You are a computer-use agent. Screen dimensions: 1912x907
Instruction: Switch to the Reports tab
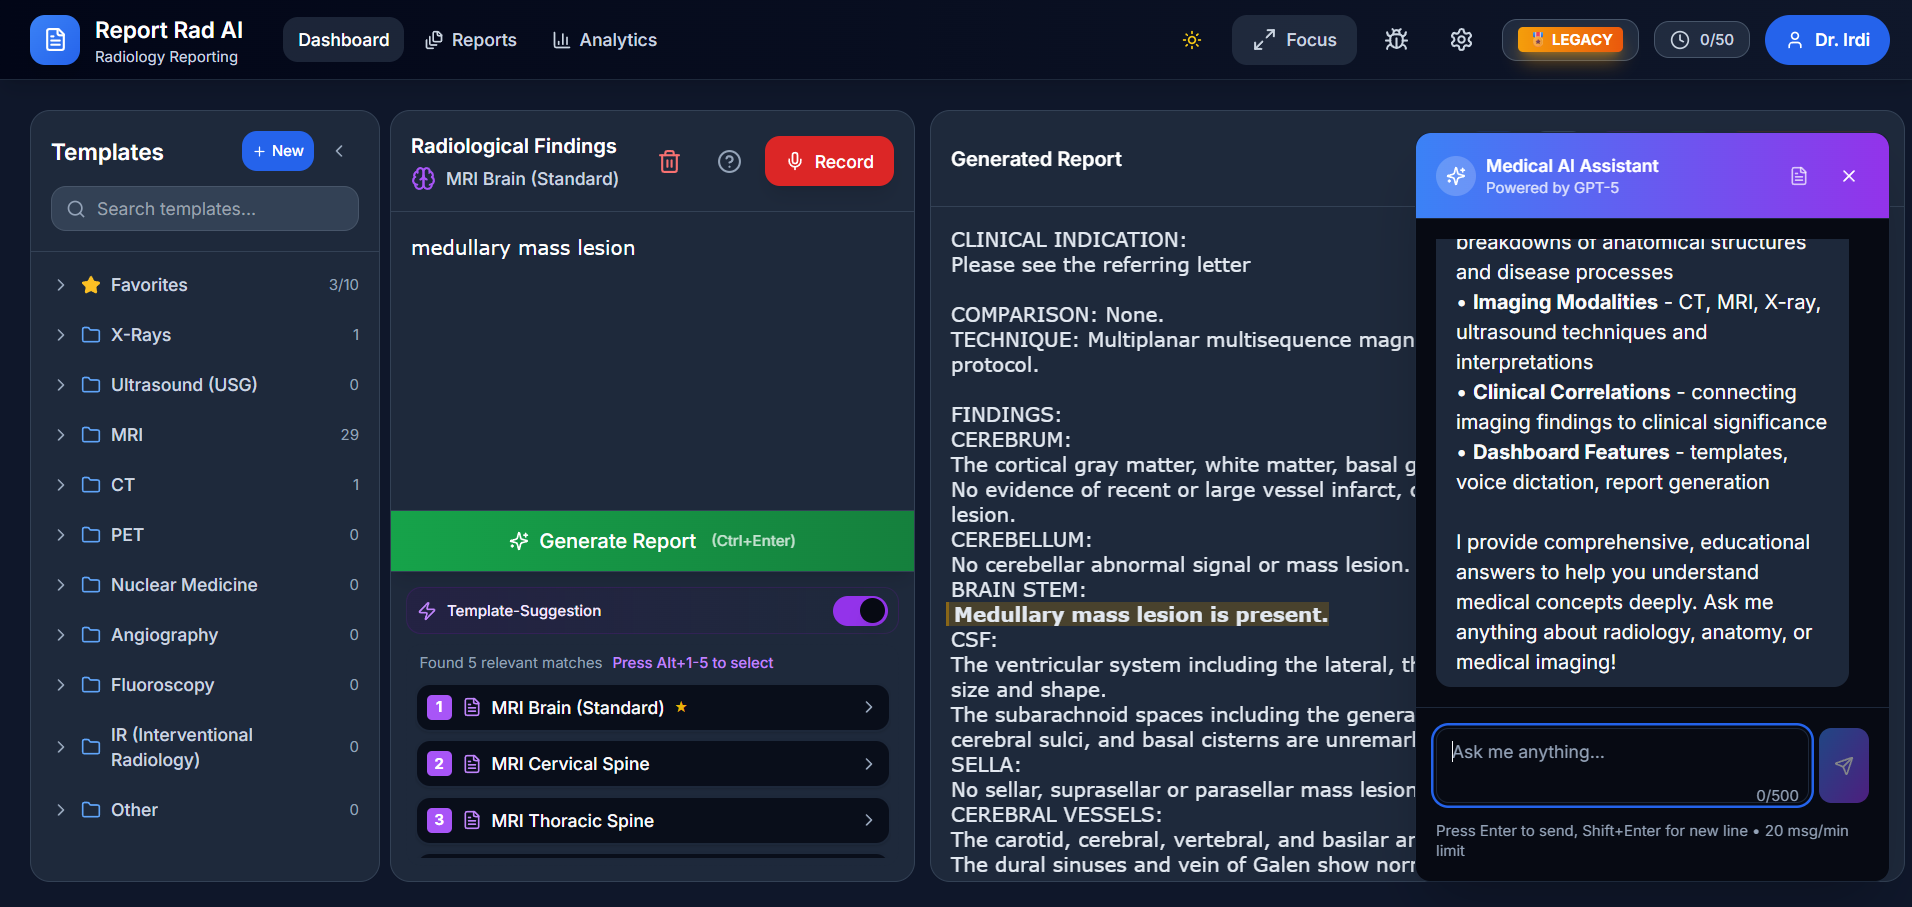pyautogui.click(x=470, y=40)
